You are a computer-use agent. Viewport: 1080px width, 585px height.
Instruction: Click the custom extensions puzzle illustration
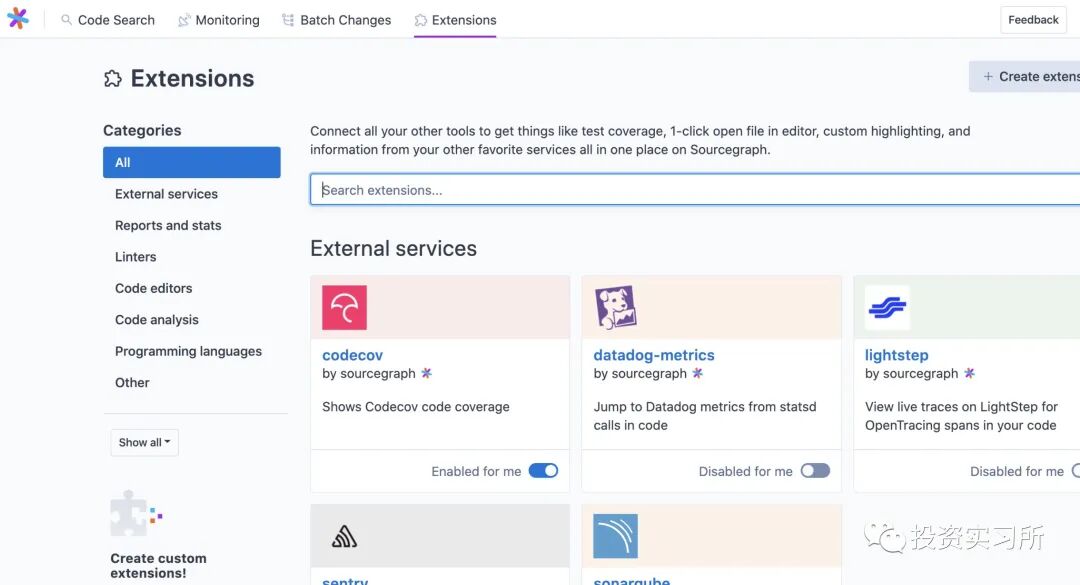(x=136, y=513)
